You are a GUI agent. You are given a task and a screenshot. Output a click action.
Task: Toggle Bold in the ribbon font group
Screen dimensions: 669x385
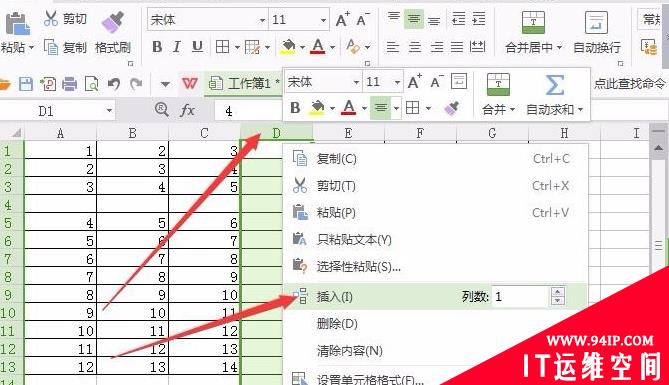pos(157,47)
